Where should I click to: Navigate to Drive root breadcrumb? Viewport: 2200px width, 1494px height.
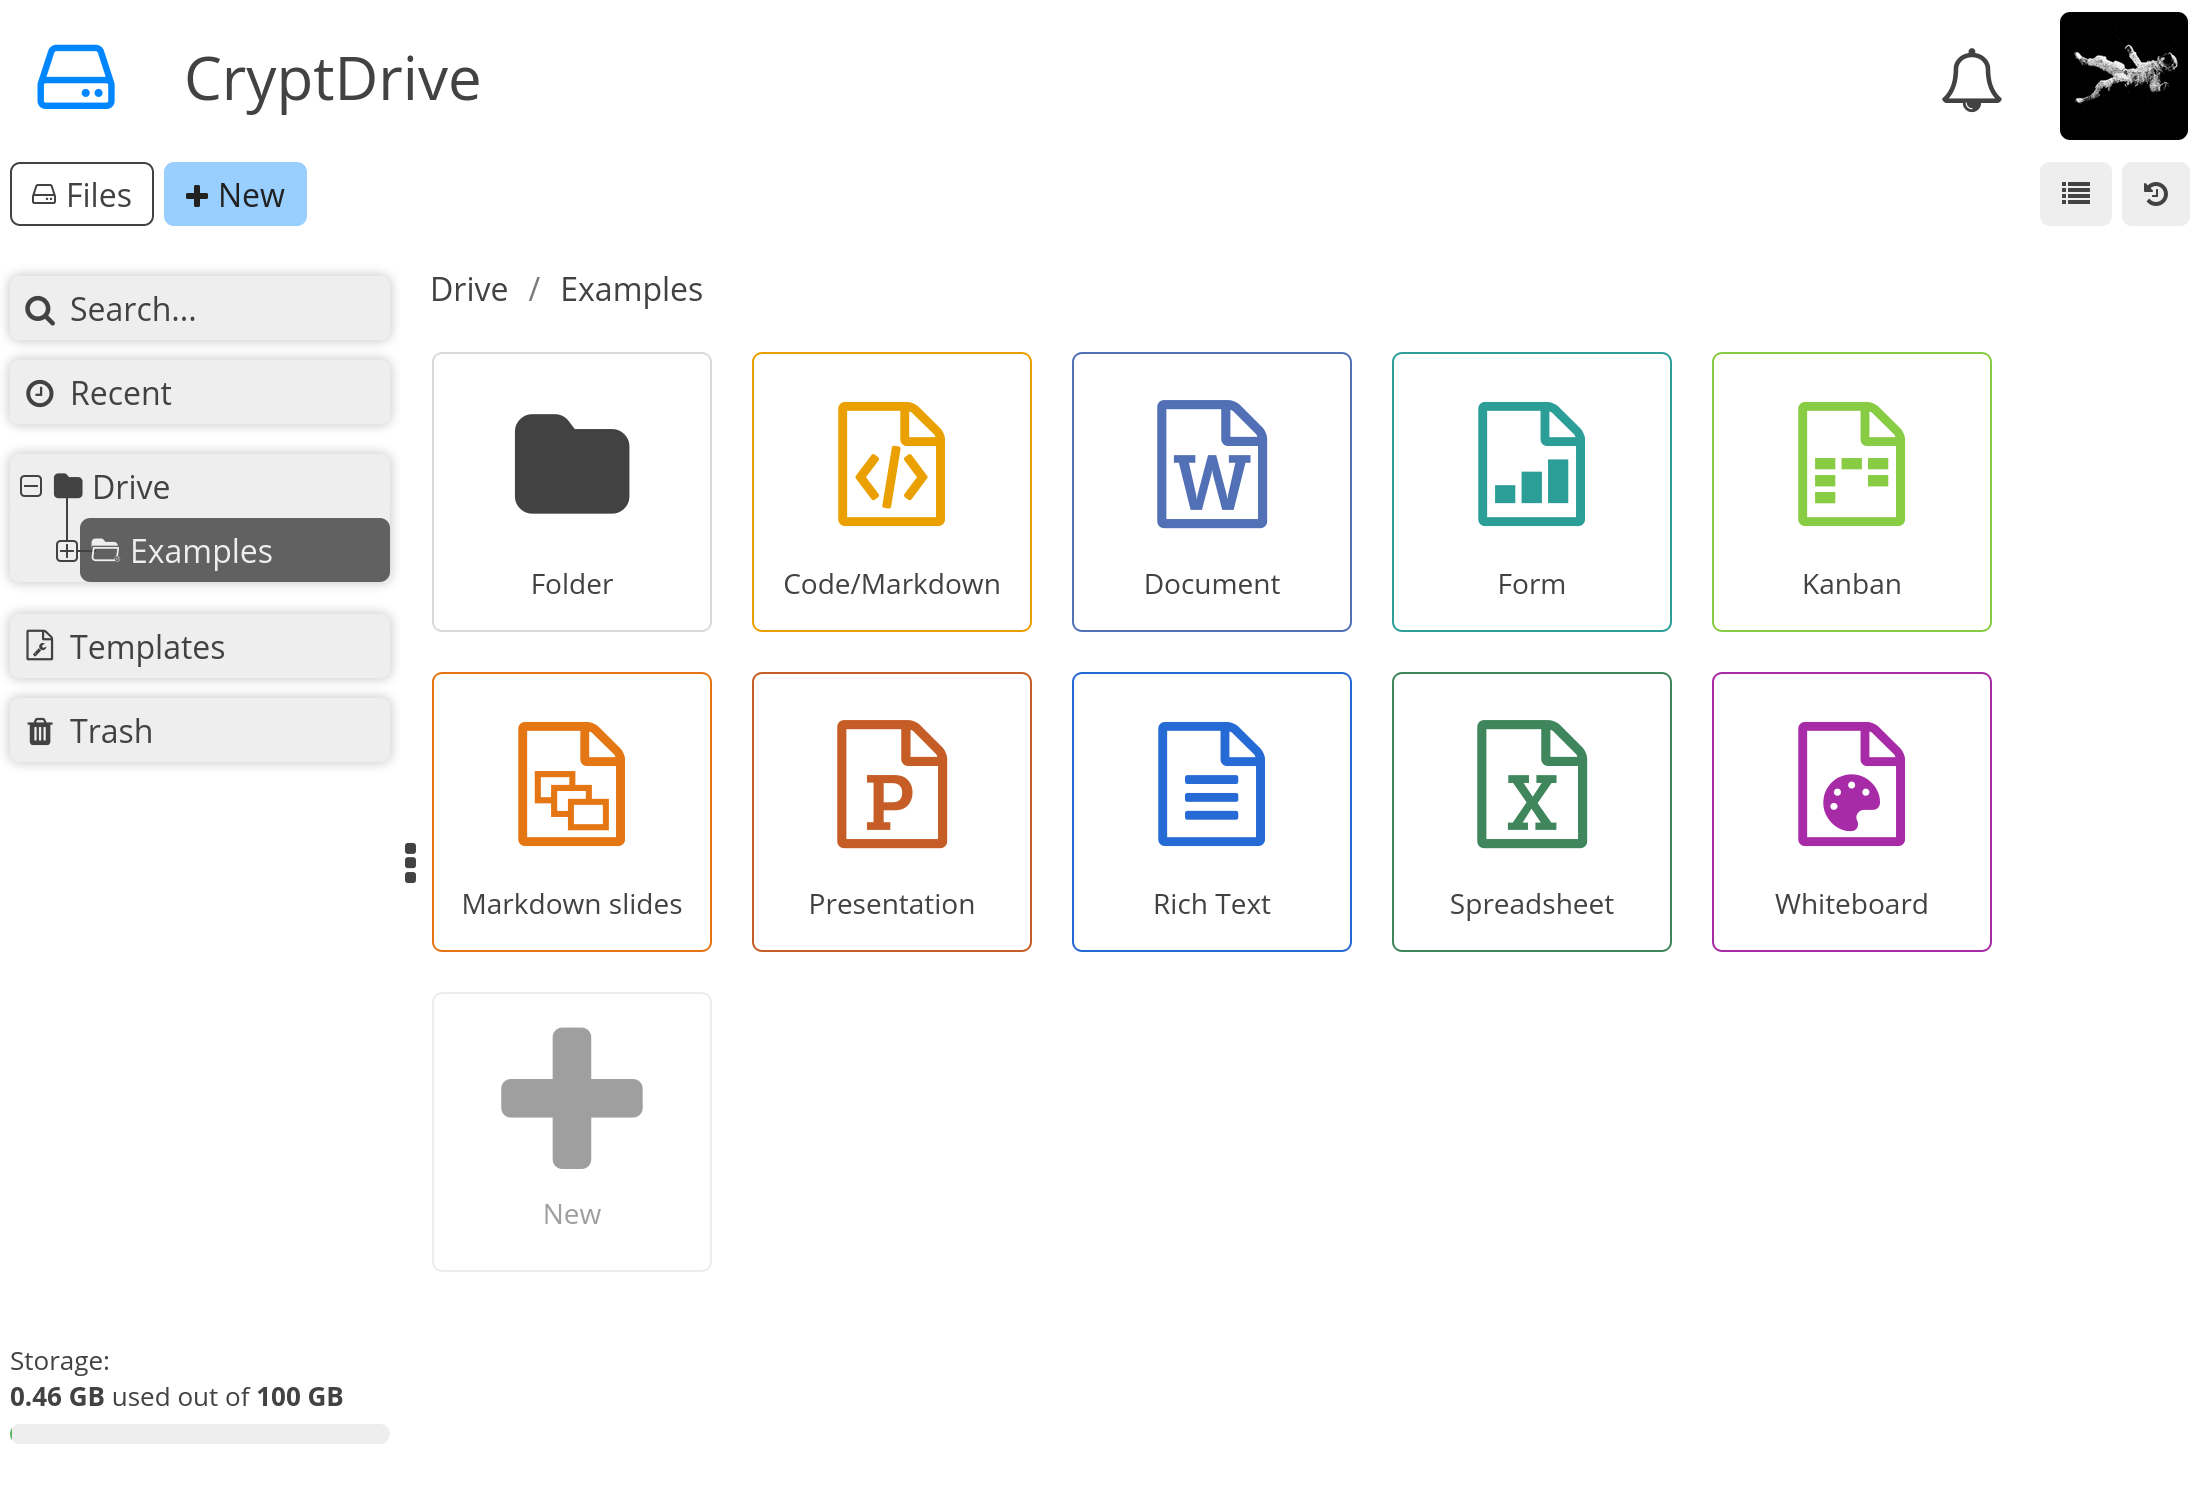click(x=468, y=287)
